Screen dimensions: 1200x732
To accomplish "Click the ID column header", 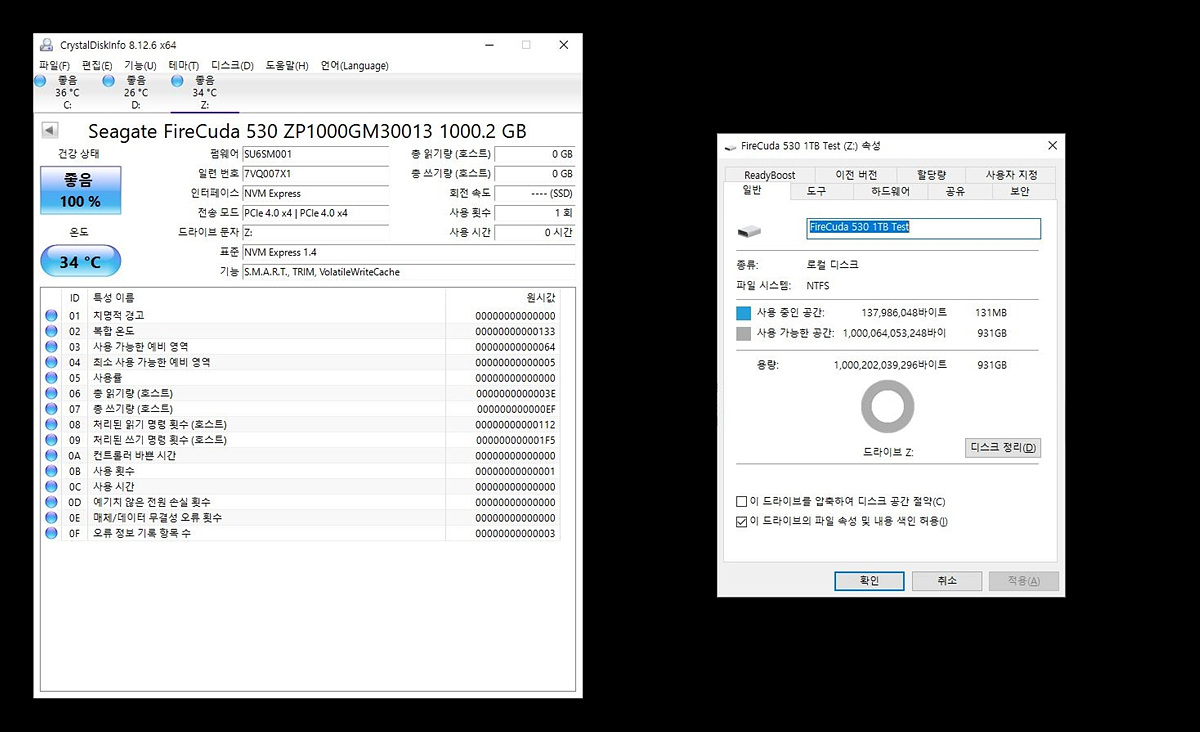I will click(x=75, y=298).
